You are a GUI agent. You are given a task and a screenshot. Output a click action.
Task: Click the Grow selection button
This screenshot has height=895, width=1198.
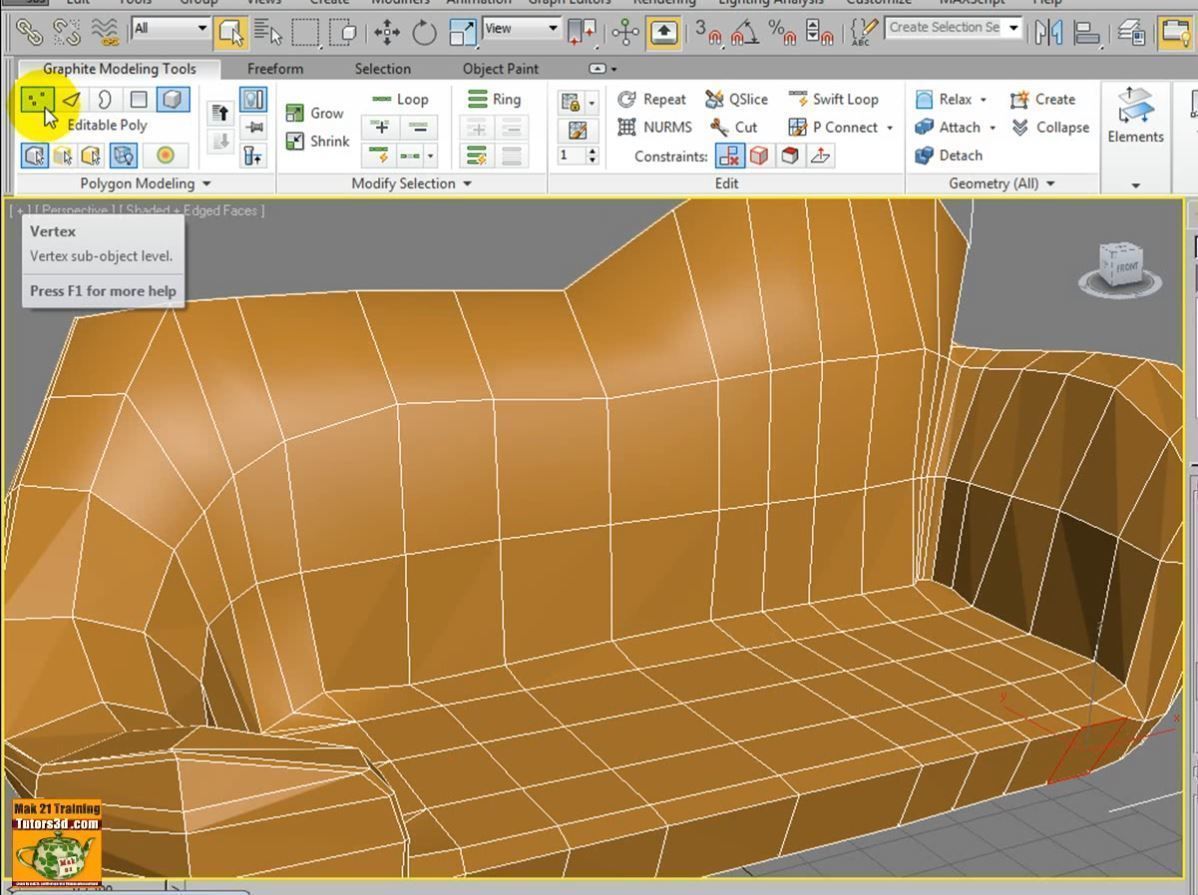pyautogui.click(x=315, y=113)
